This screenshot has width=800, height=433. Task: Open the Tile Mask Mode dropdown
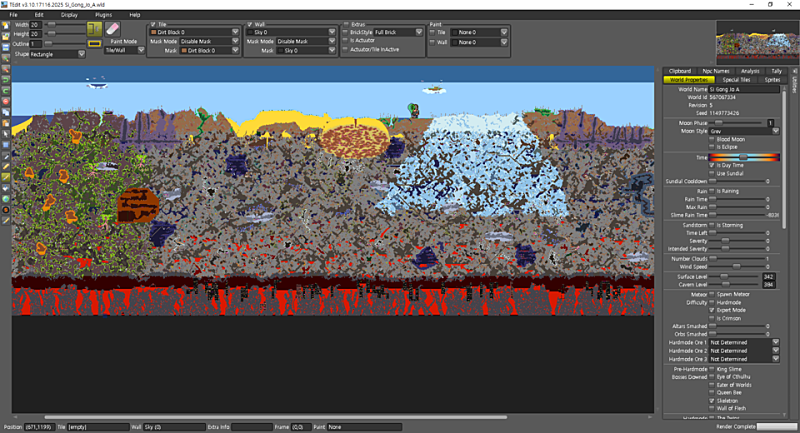[209, 41]
